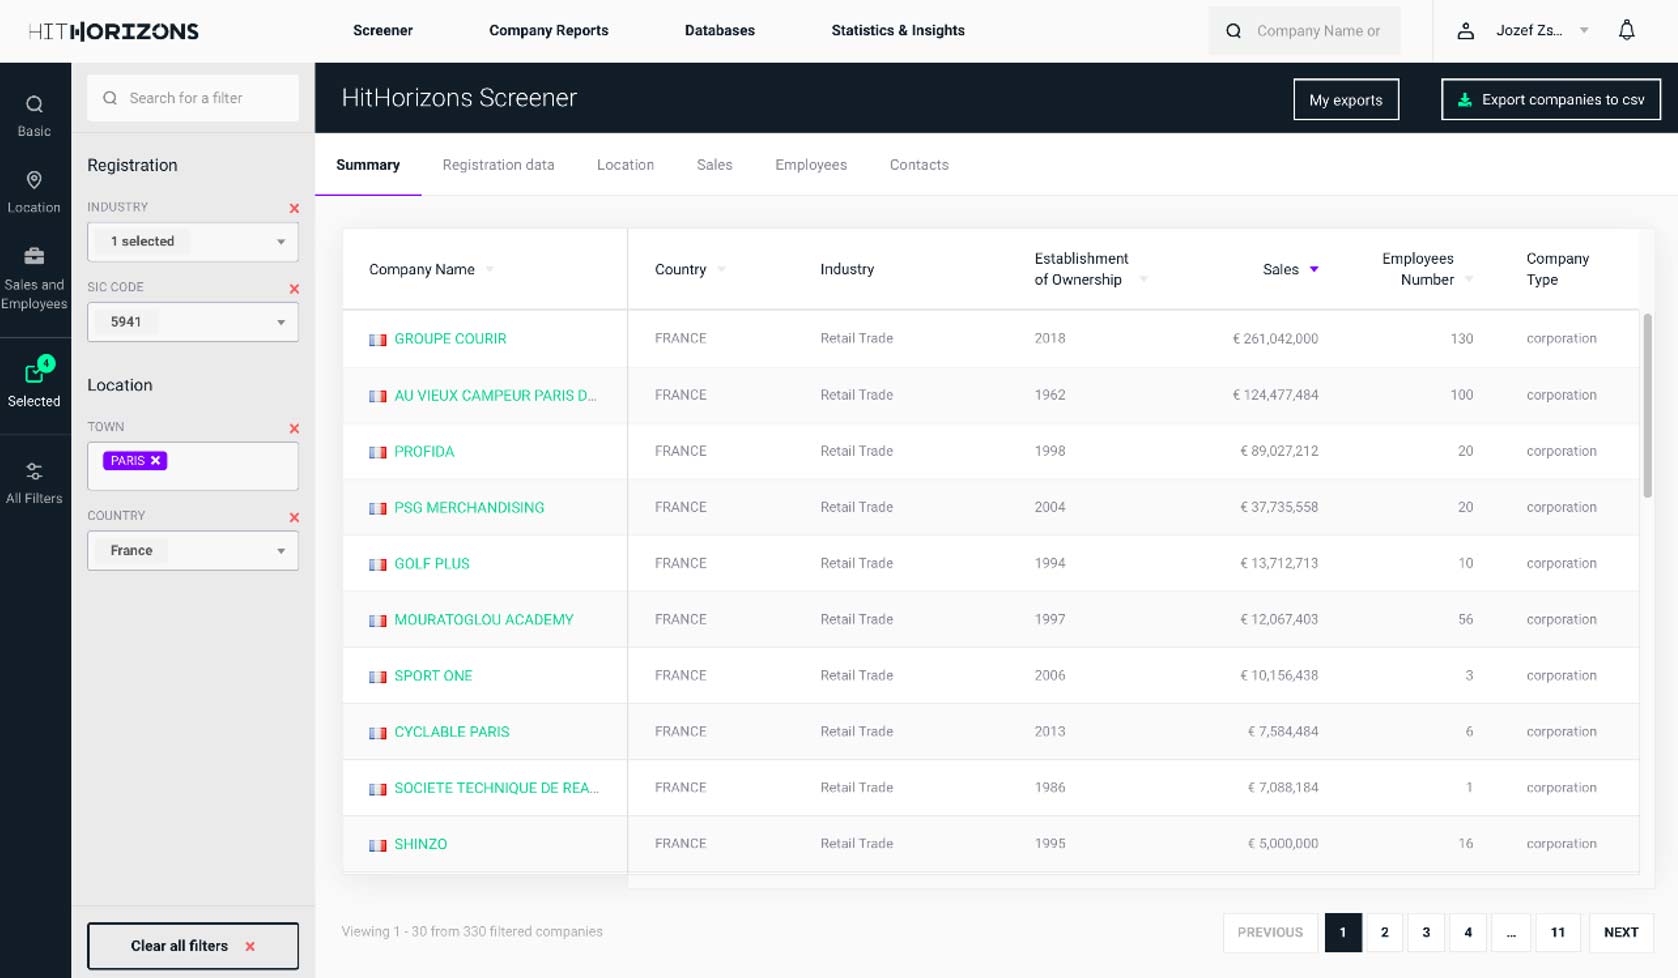Switch to the Employees tab
Viewport: 1678px width, 978px height.
point(811,165)
